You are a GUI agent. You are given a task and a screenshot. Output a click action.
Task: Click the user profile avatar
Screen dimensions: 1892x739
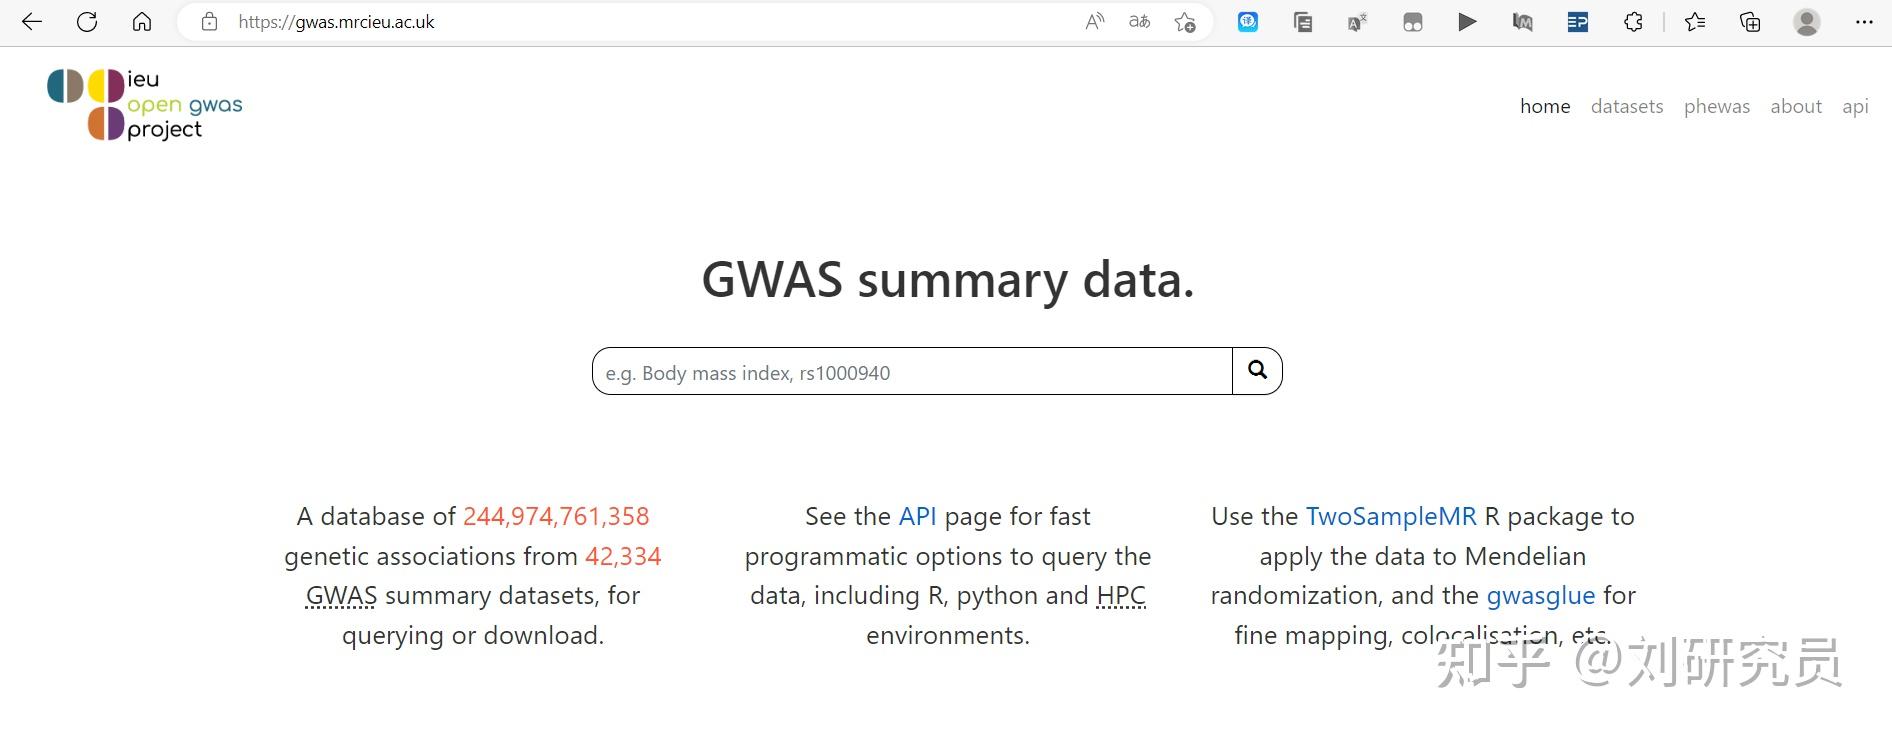[x=1806, y=22]
